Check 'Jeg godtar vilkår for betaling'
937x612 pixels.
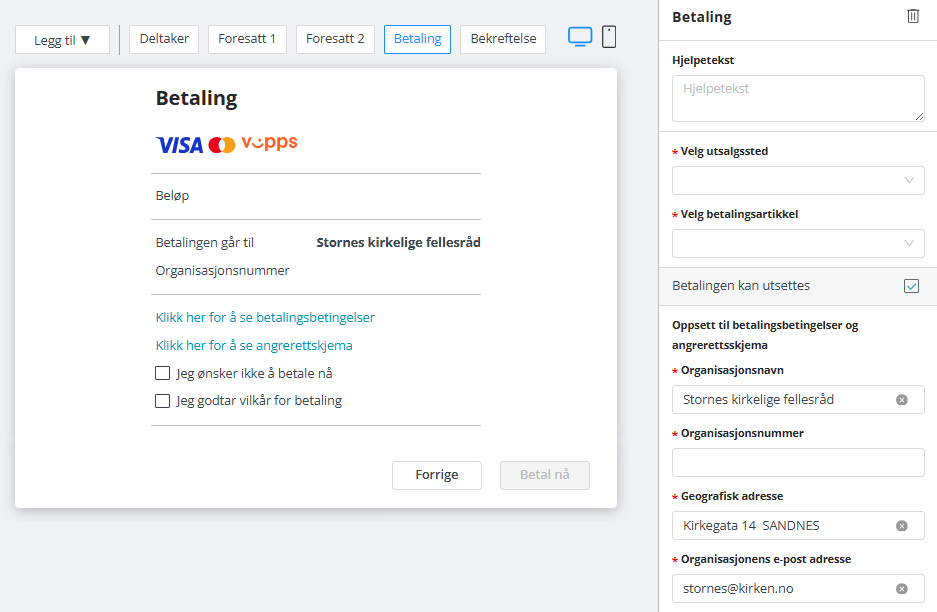pyautogui.click(x=163, y=401)
